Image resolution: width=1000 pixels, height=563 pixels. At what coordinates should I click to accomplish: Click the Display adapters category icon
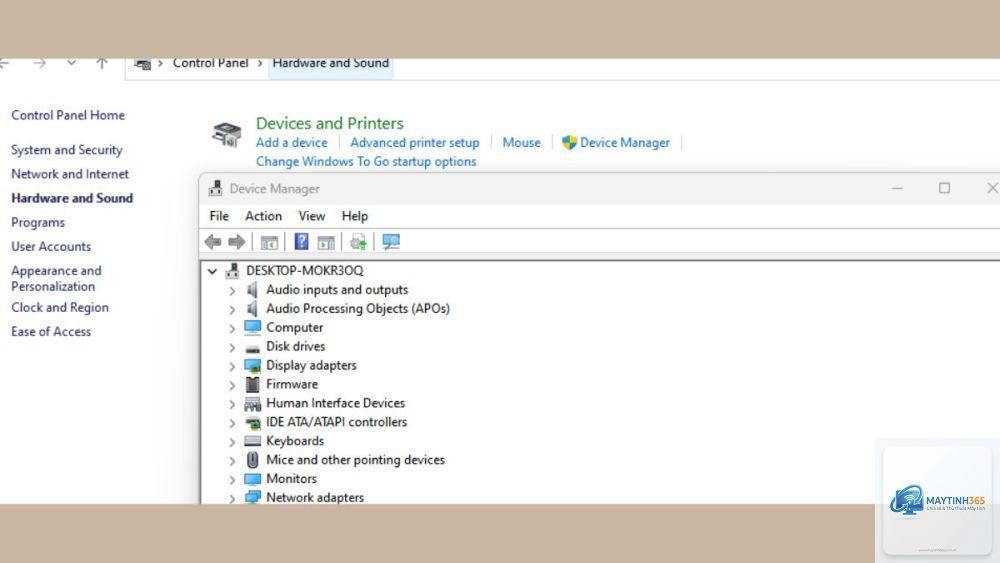click(x=253, y=366)
